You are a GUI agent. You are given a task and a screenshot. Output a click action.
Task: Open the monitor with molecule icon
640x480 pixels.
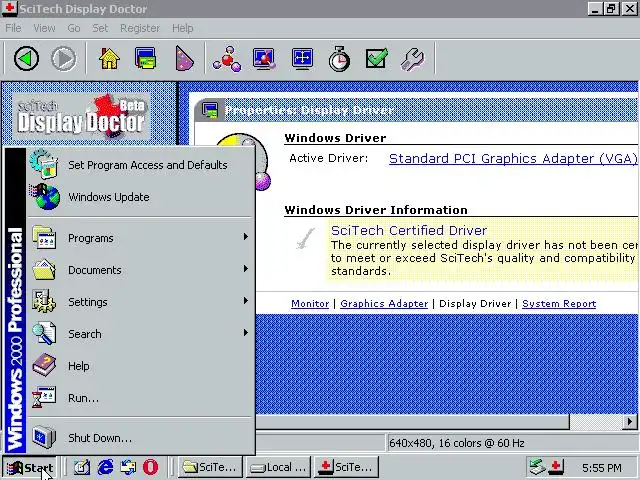tap(264, 59)
